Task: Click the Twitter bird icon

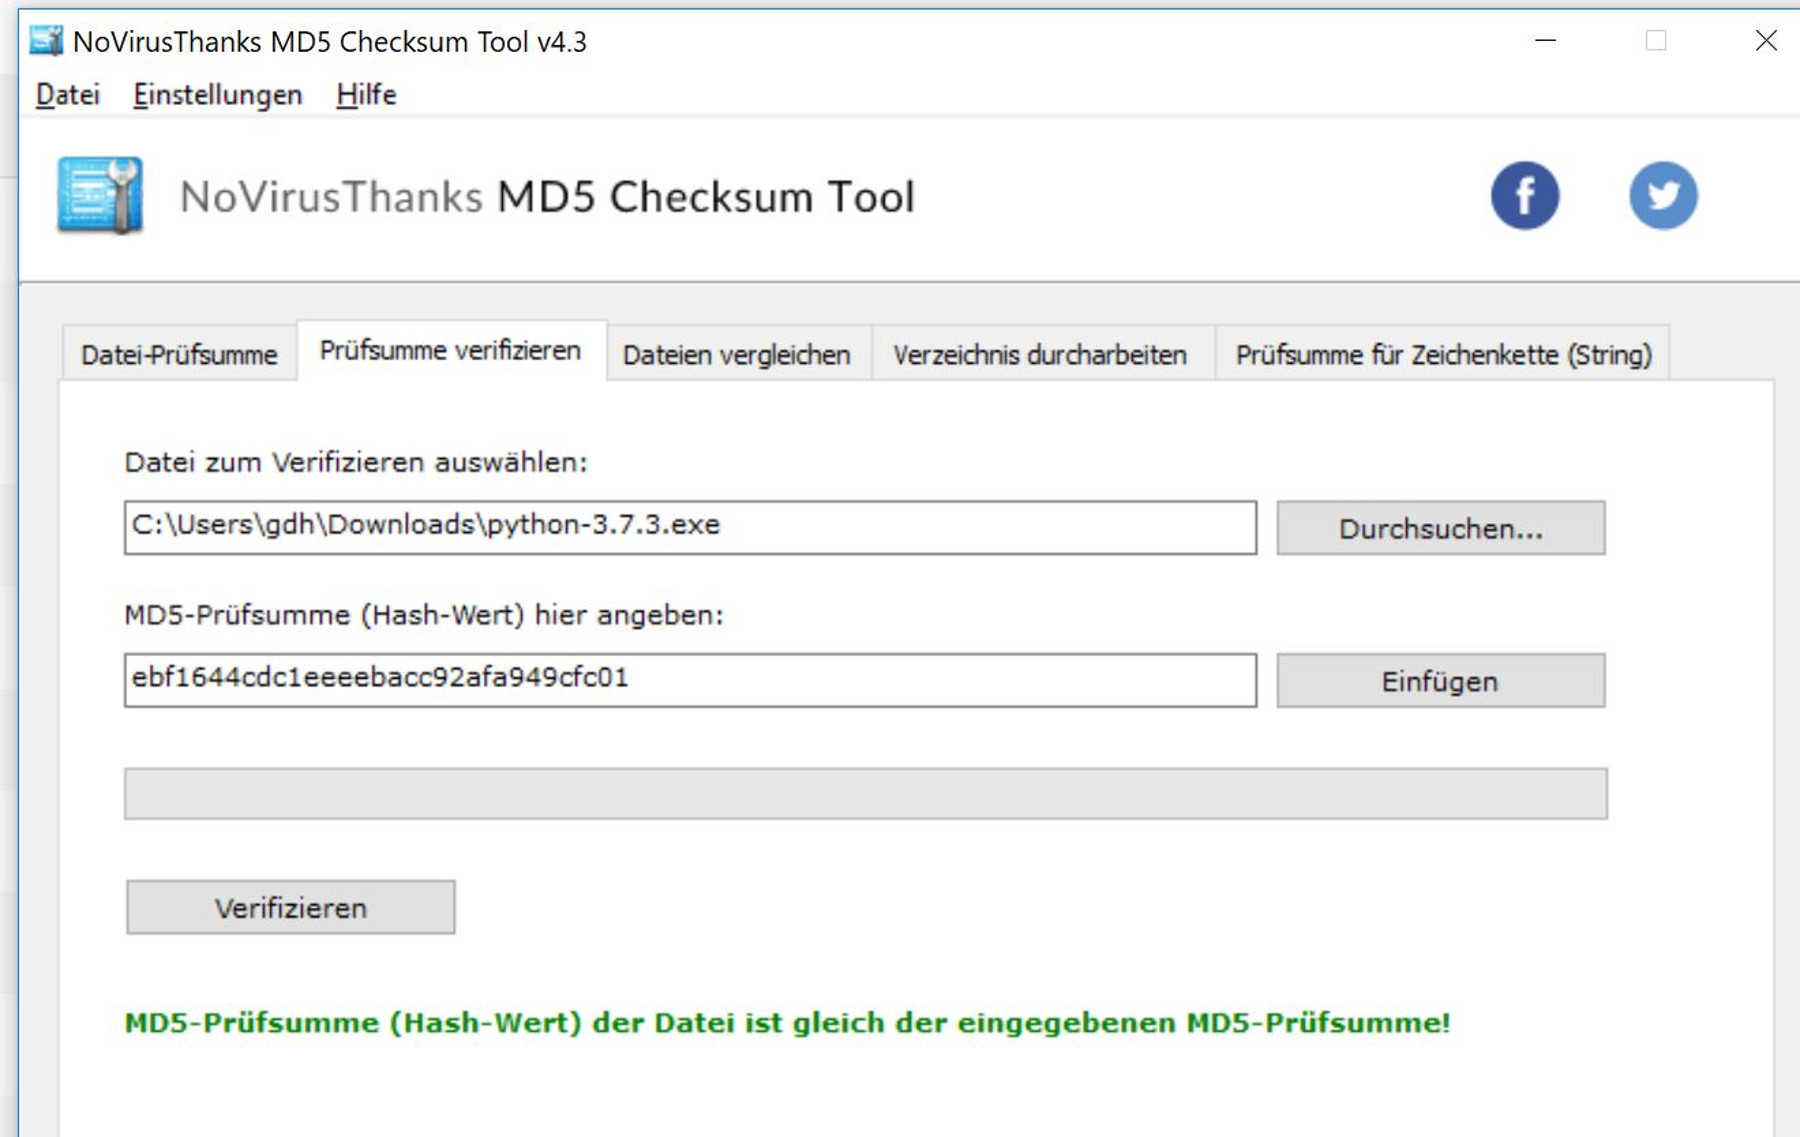Action: coord(1662,196)
